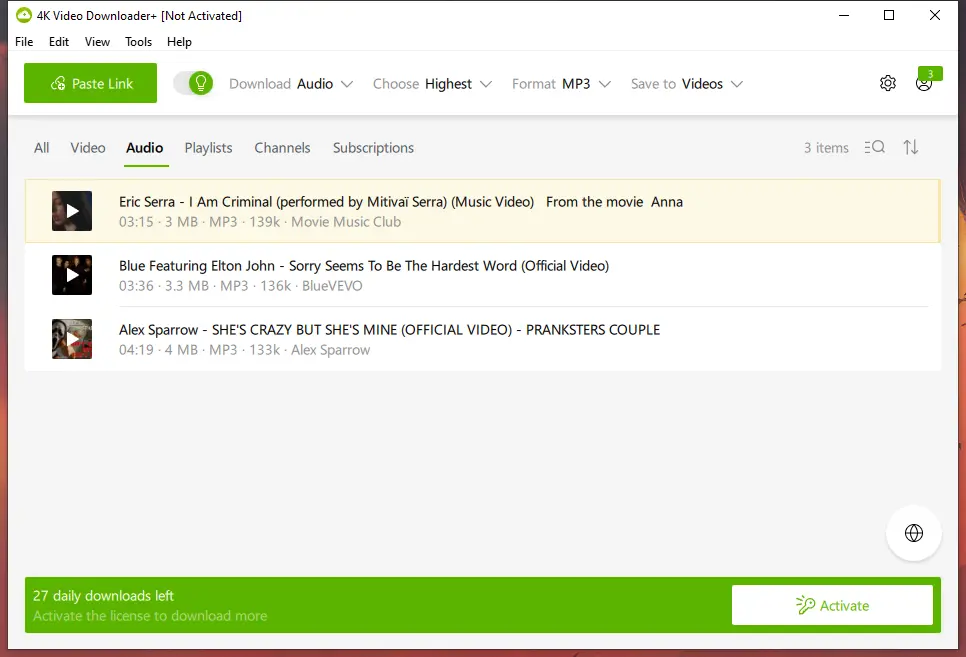Play the Eric Serra track preview

pyautogui.click(x=71, y=210)
